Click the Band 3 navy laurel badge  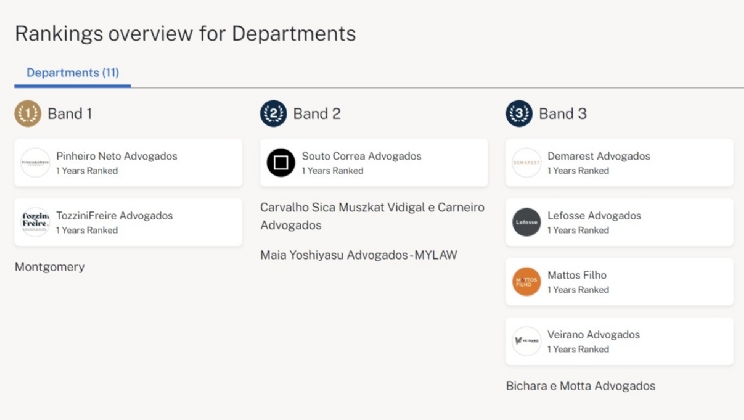point(519,114)
